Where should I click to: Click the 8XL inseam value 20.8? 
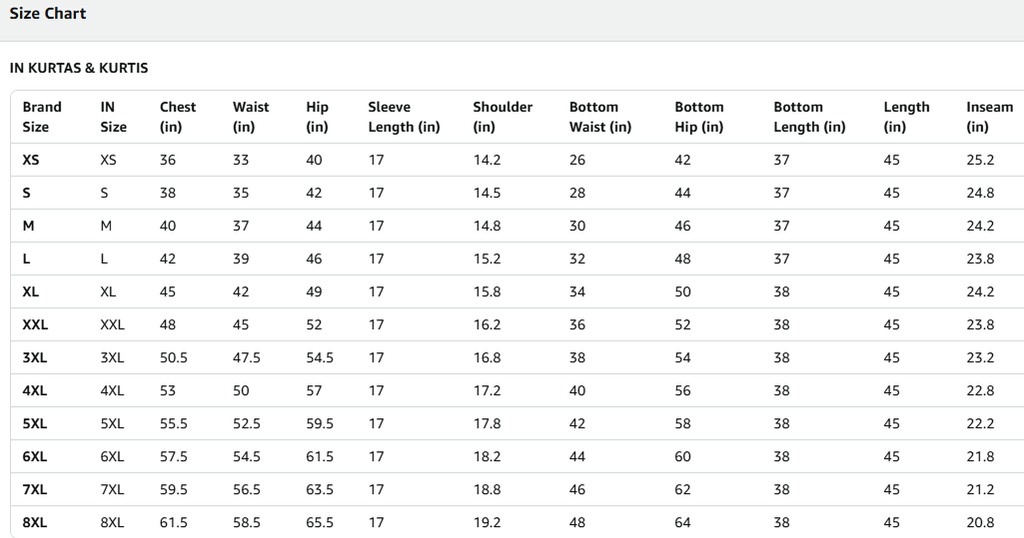pos(980,522)
